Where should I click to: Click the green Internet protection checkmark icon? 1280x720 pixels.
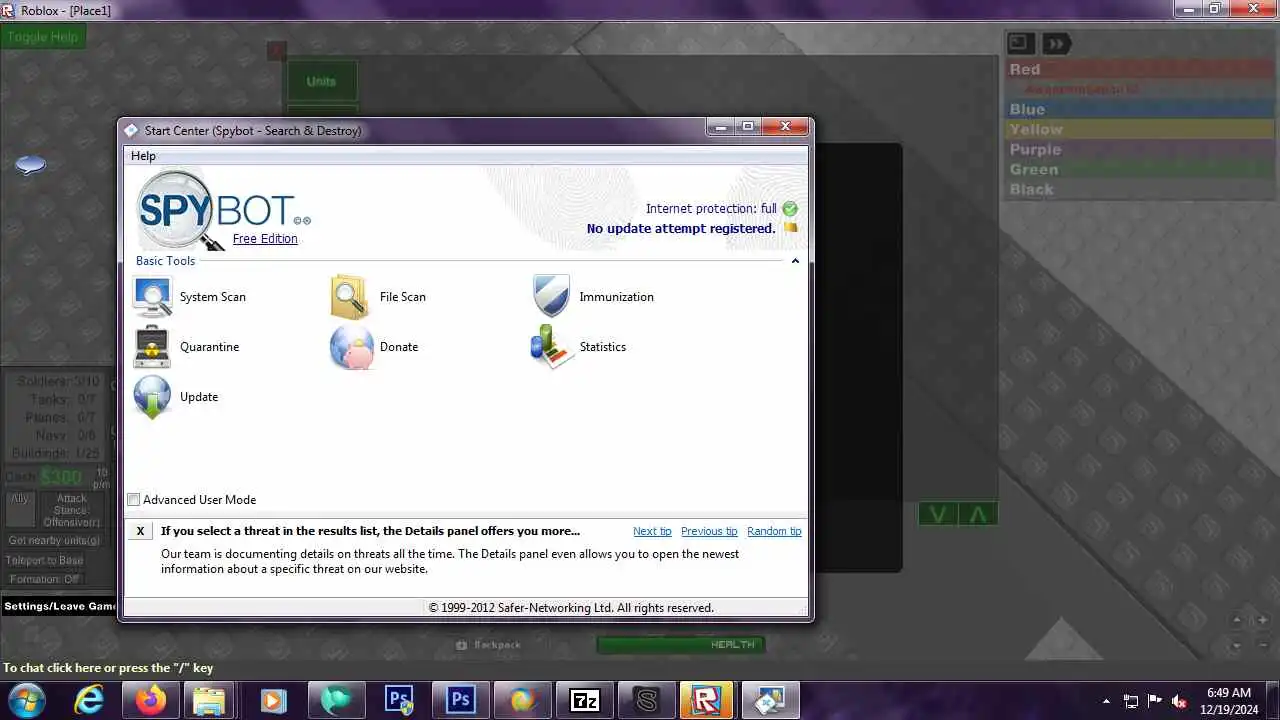click(790, 209)
